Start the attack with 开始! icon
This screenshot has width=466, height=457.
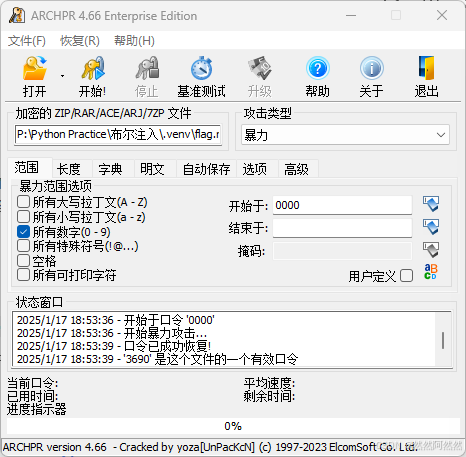coord(93,69)
